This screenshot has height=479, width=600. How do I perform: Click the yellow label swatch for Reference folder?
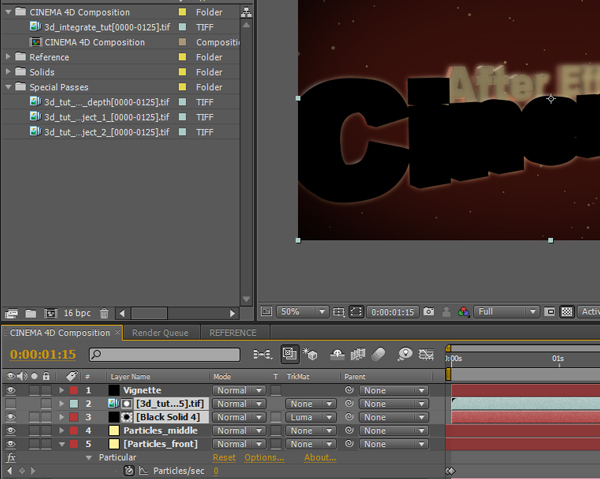[183, 57]
